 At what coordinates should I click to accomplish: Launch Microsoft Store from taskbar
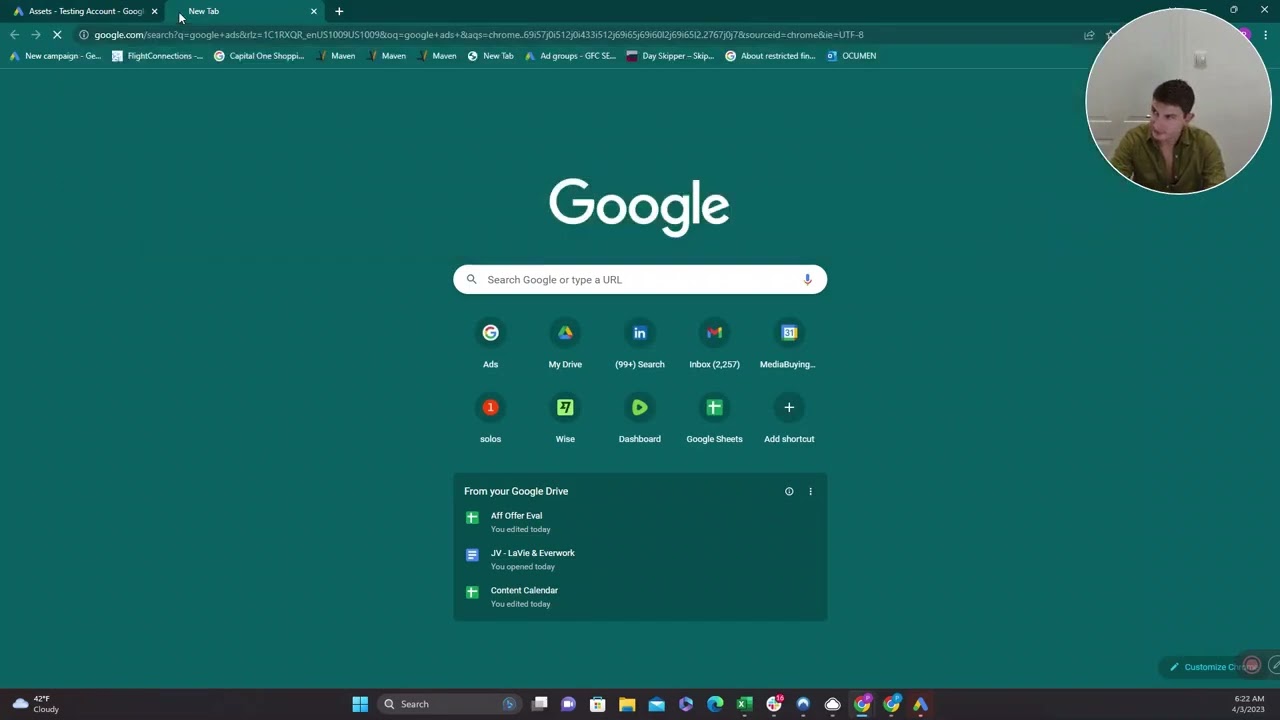click(x=598, y=704)
